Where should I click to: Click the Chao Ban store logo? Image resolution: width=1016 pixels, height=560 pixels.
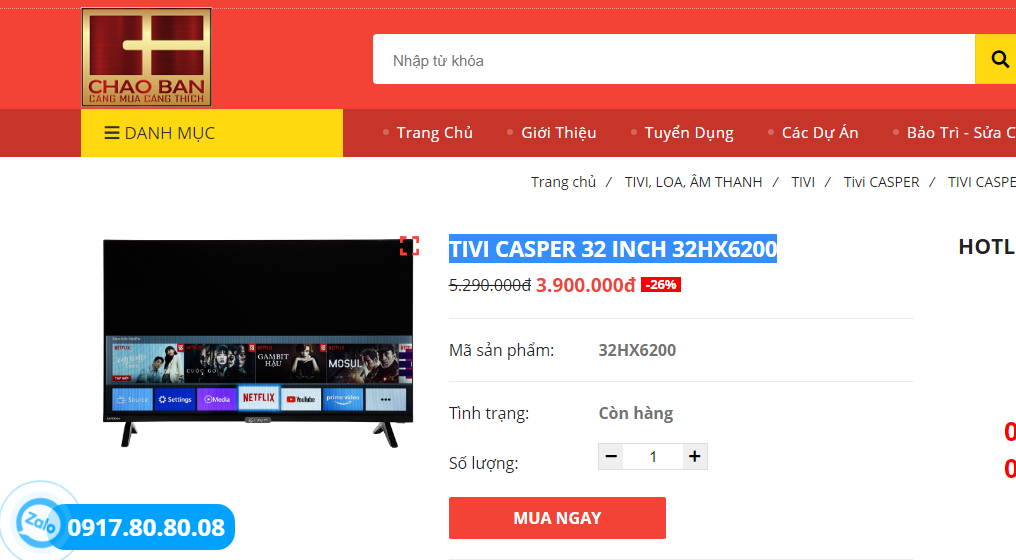click(x=146, y=57)
